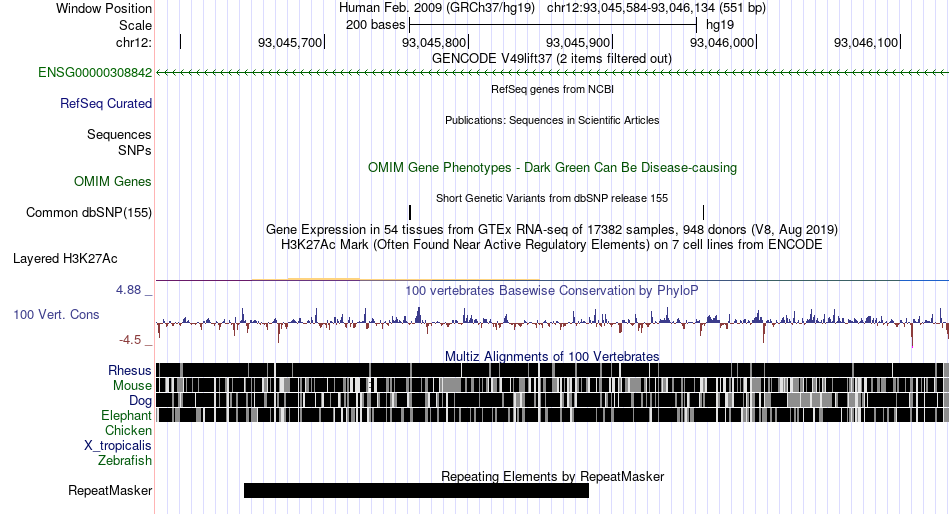Select the OMIM Genes track label
This screenshot has height=514, width=950.
pyautogui.click(x=113, y=181)
